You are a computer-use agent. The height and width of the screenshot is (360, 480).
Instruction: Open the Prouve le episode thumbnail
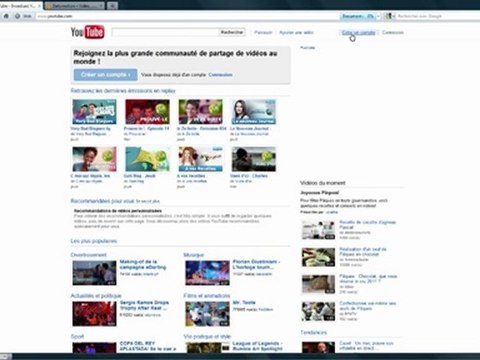click(x=147, y=112)
